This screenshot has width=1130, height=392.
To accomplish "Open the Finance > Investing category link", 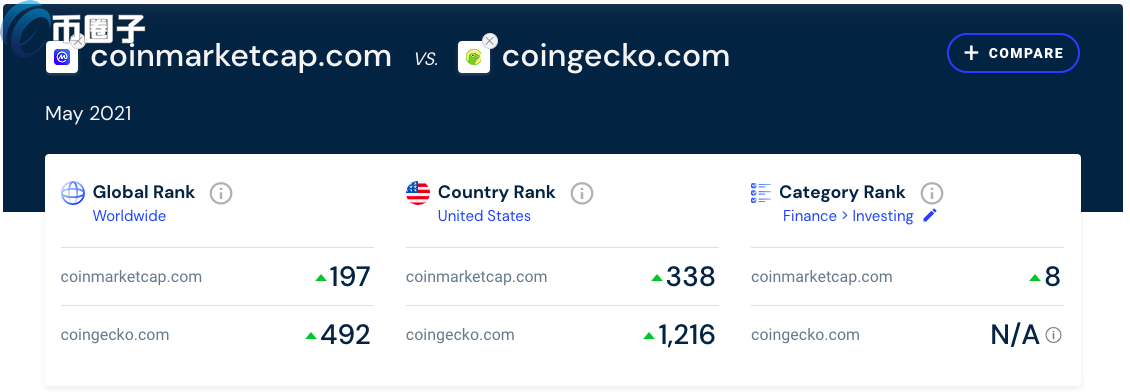I will (x=848, y=215).
